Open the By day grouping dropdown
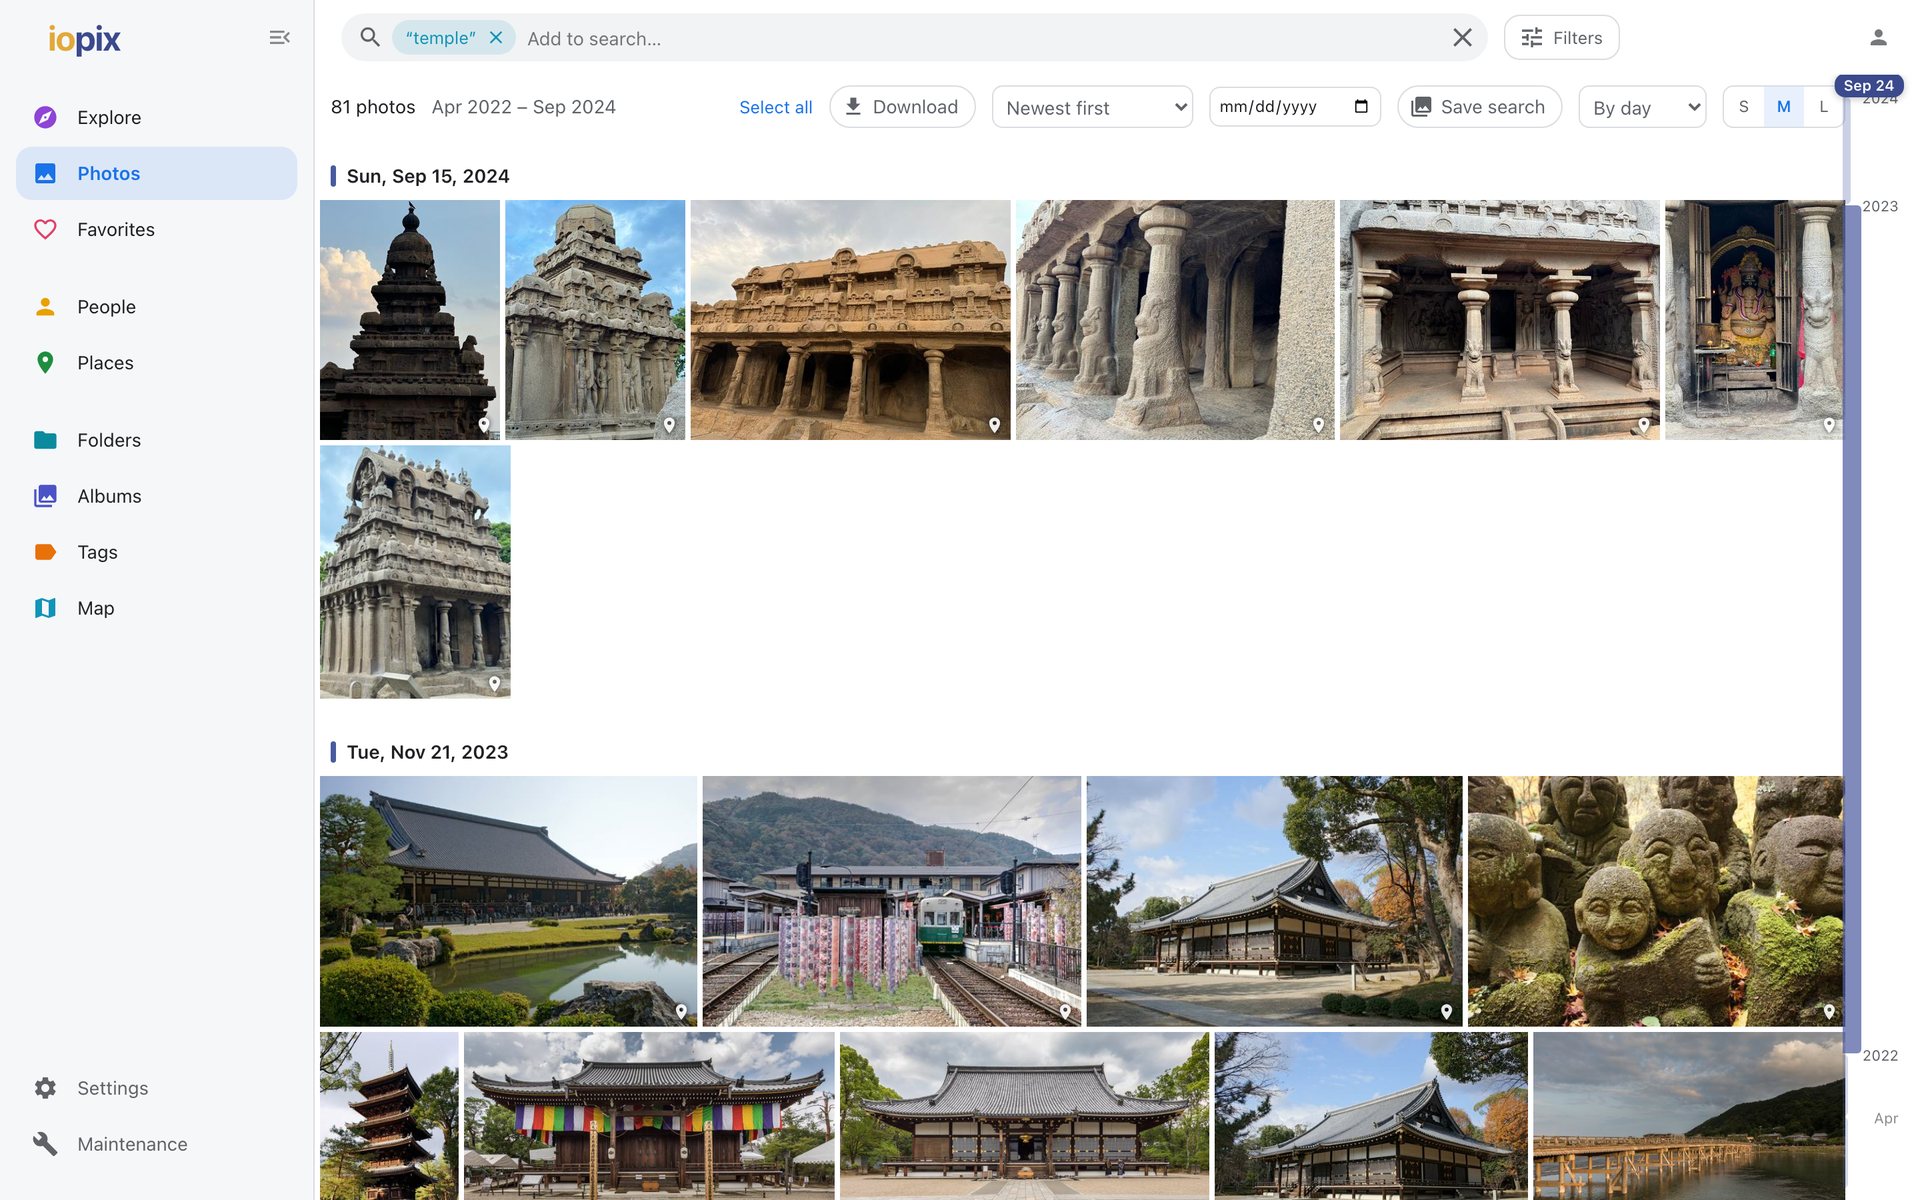The width and height of the screenshot is (1920, 1200). click(x=1642, y=107)
